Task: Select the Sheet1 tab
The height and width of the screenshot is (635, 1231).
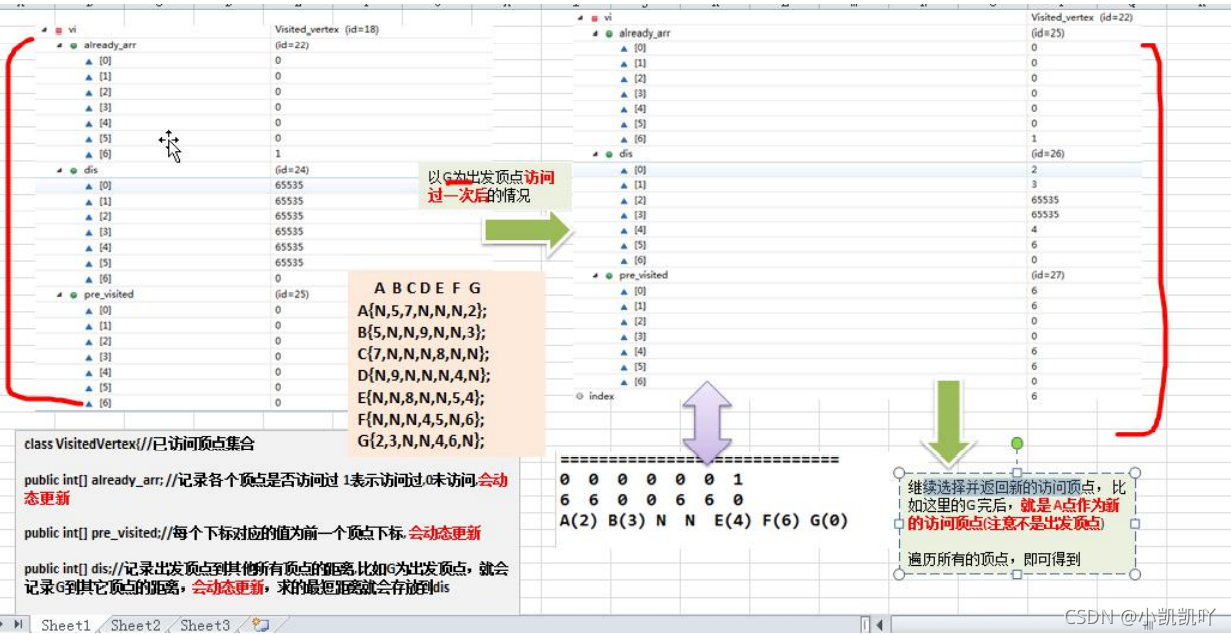Action: click(x=66, y=625)
